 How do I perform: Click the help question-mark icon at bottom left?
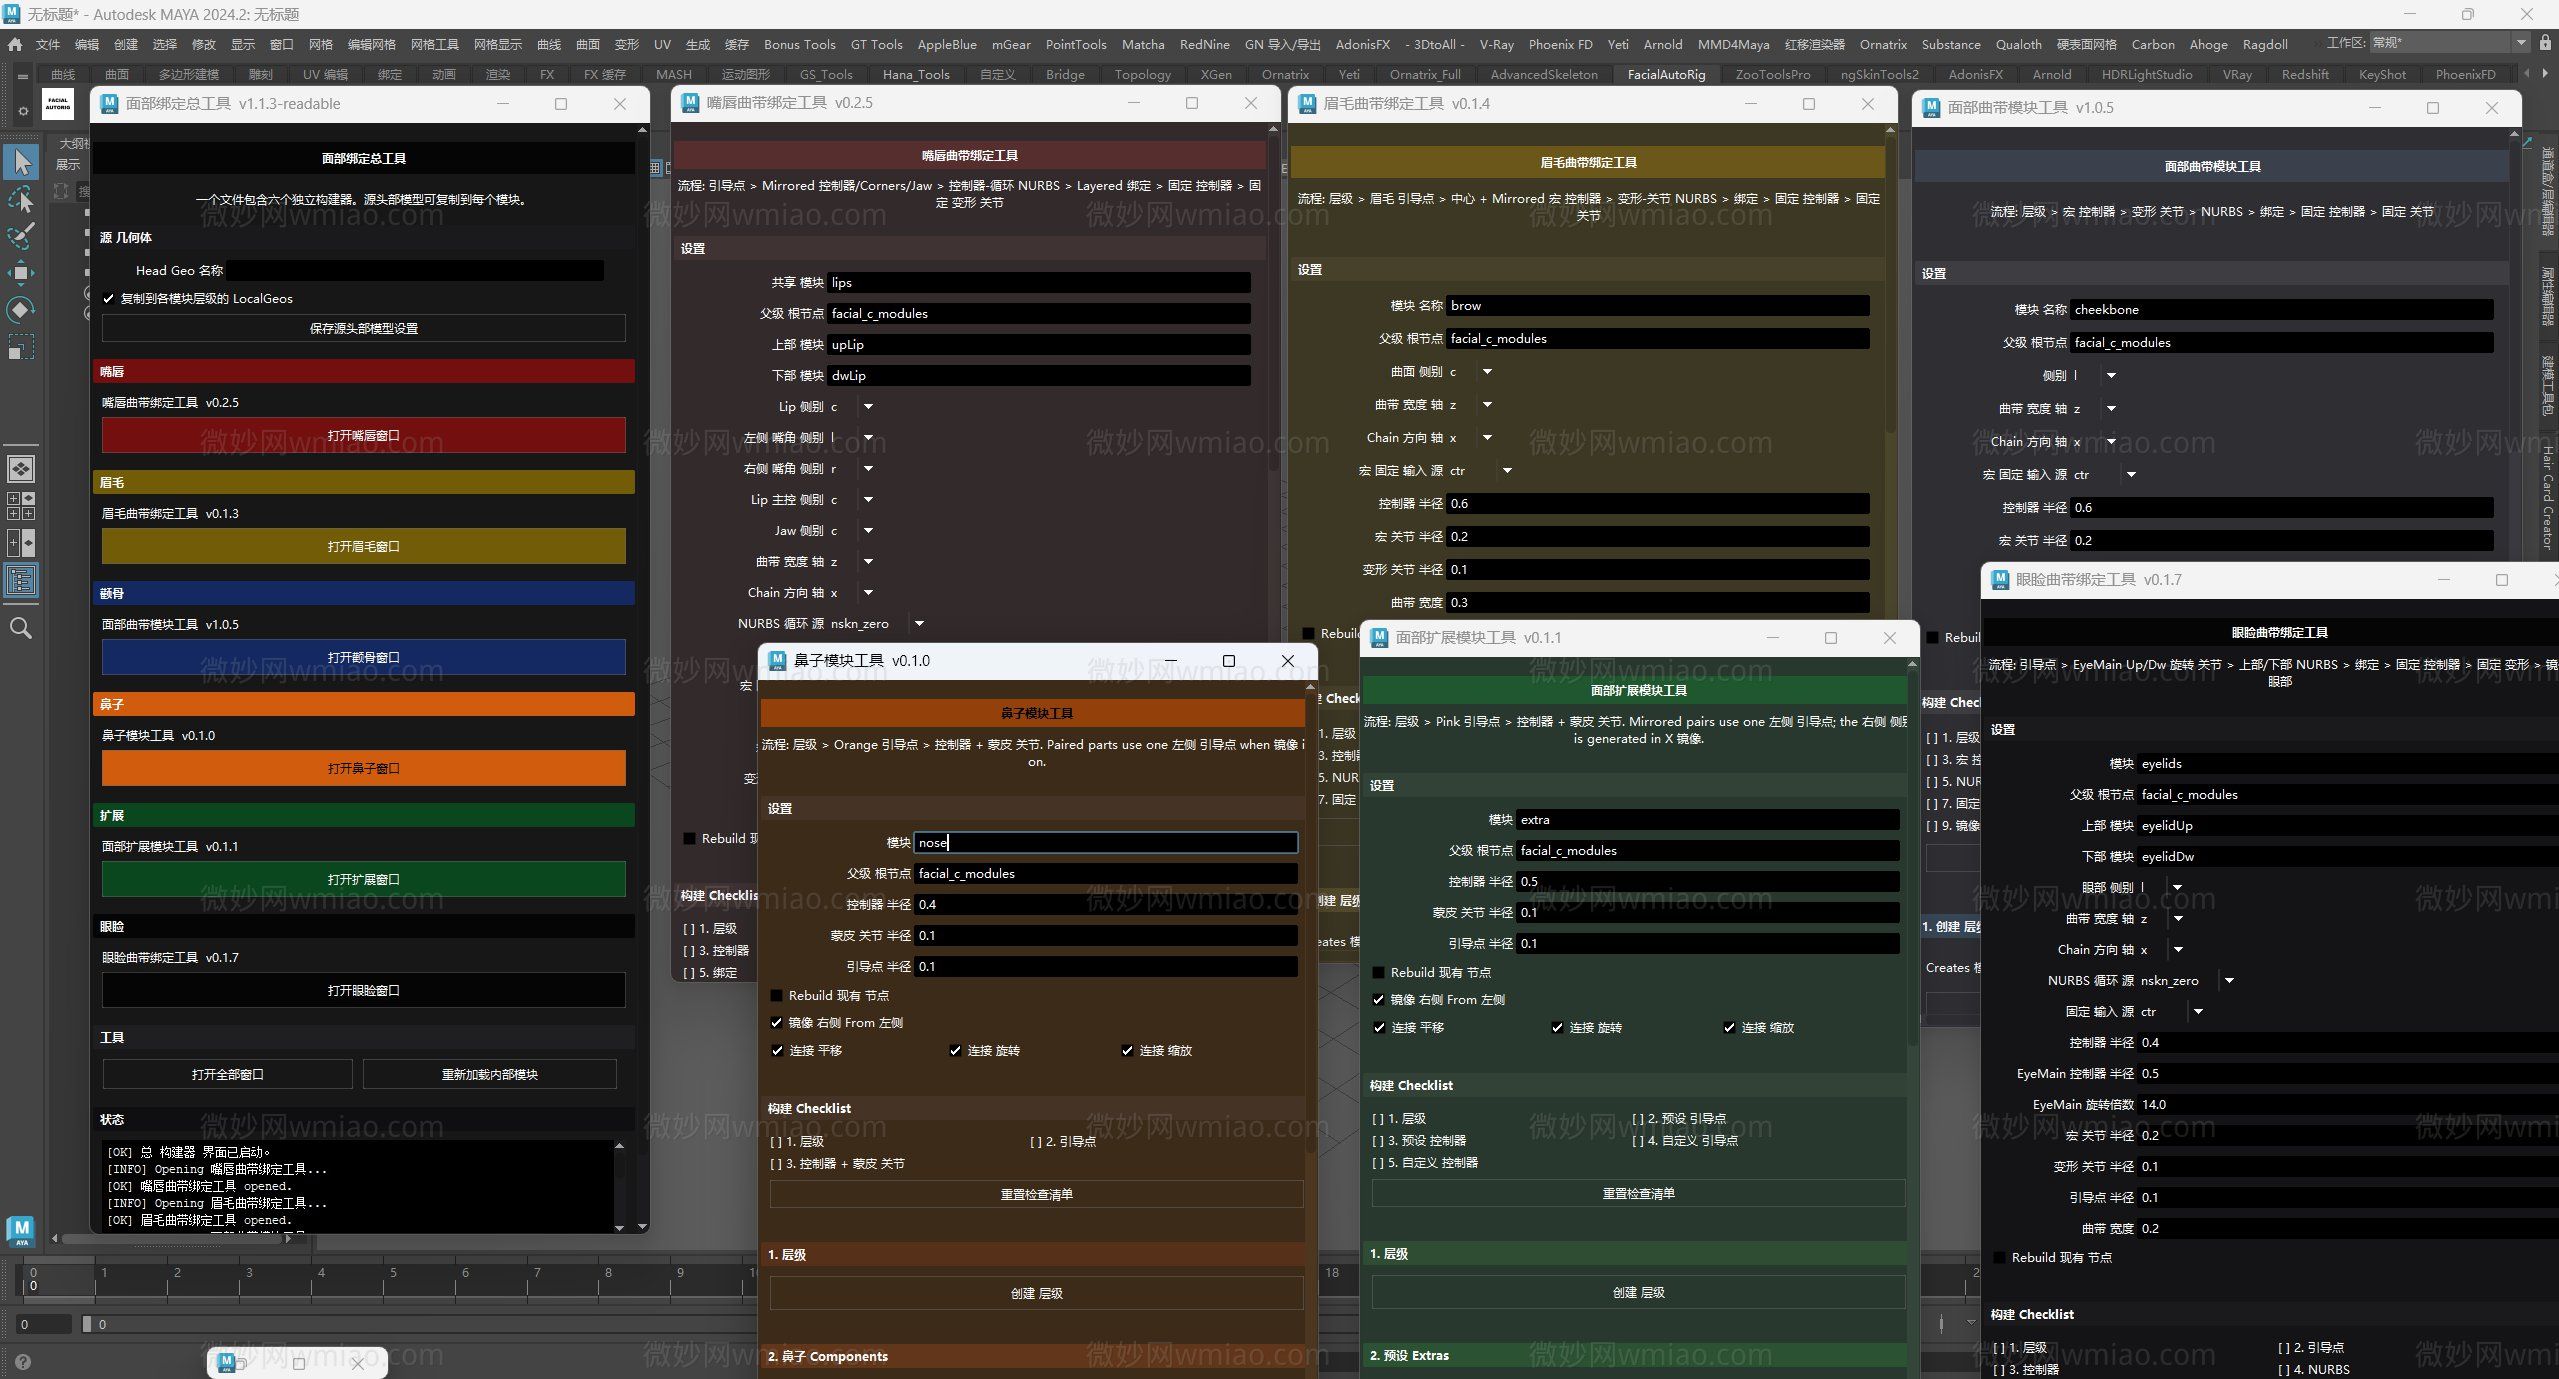pos(23,1361)
